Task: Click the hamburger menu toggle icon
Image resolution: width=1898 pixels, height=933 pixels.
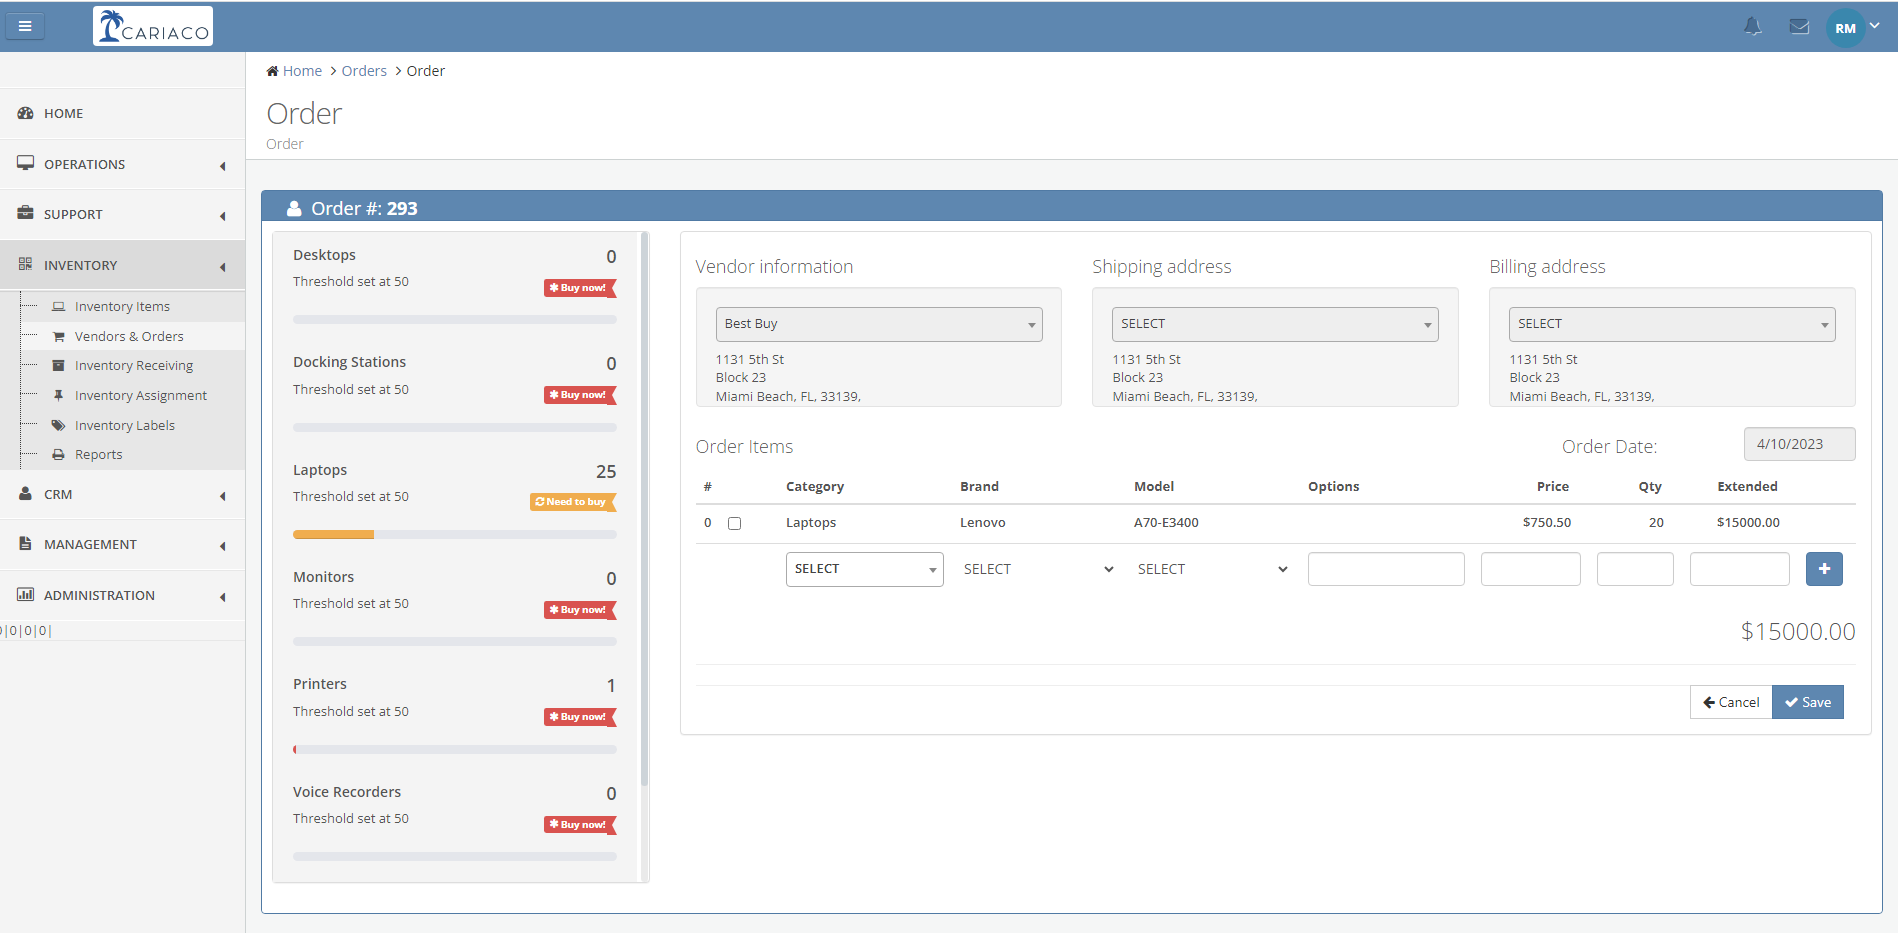Action: point(25,26)
